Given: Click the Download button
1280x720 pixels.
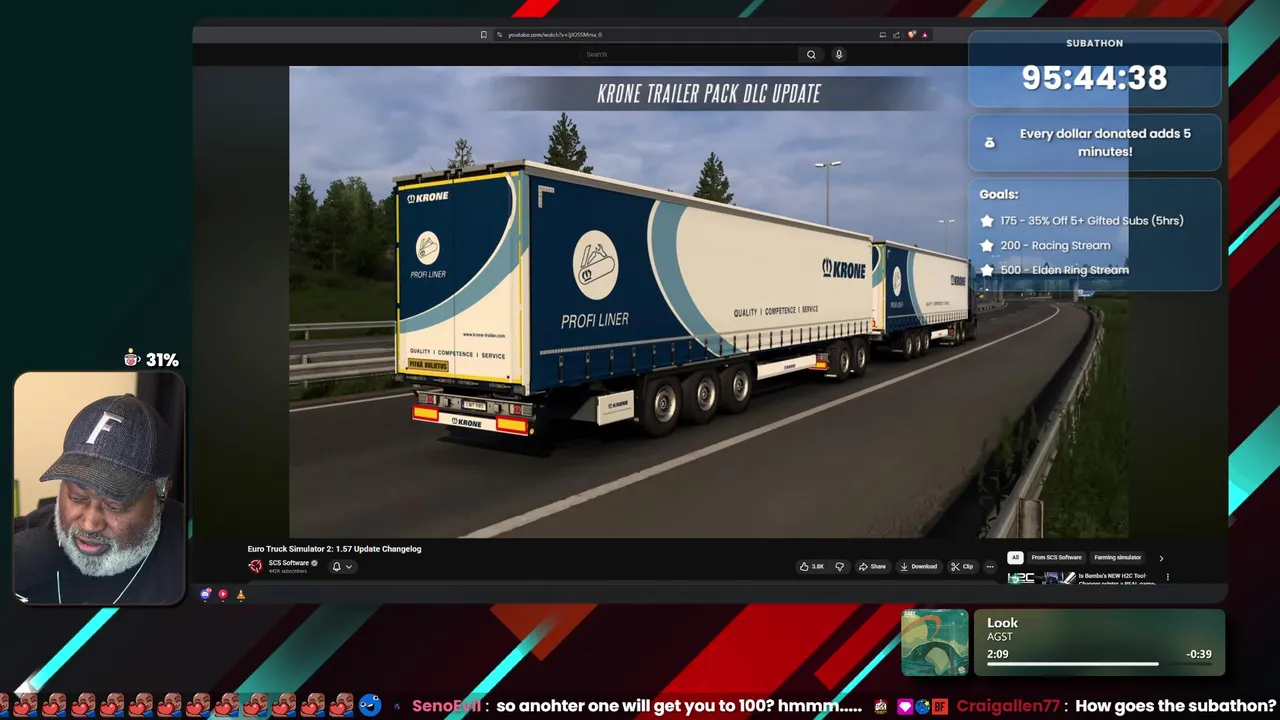Looking at the screenshot, I should pyautogui.click(x=918, y=567).
